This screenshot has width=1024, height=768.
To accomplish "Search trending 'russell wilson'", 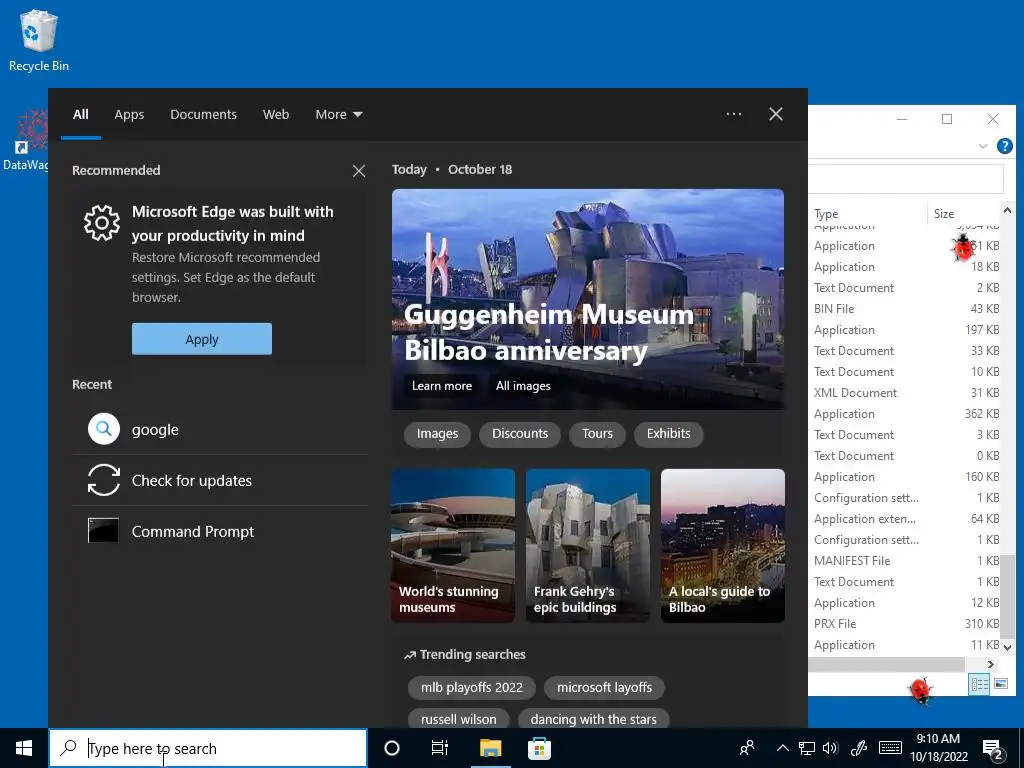I will click(458, 719).
